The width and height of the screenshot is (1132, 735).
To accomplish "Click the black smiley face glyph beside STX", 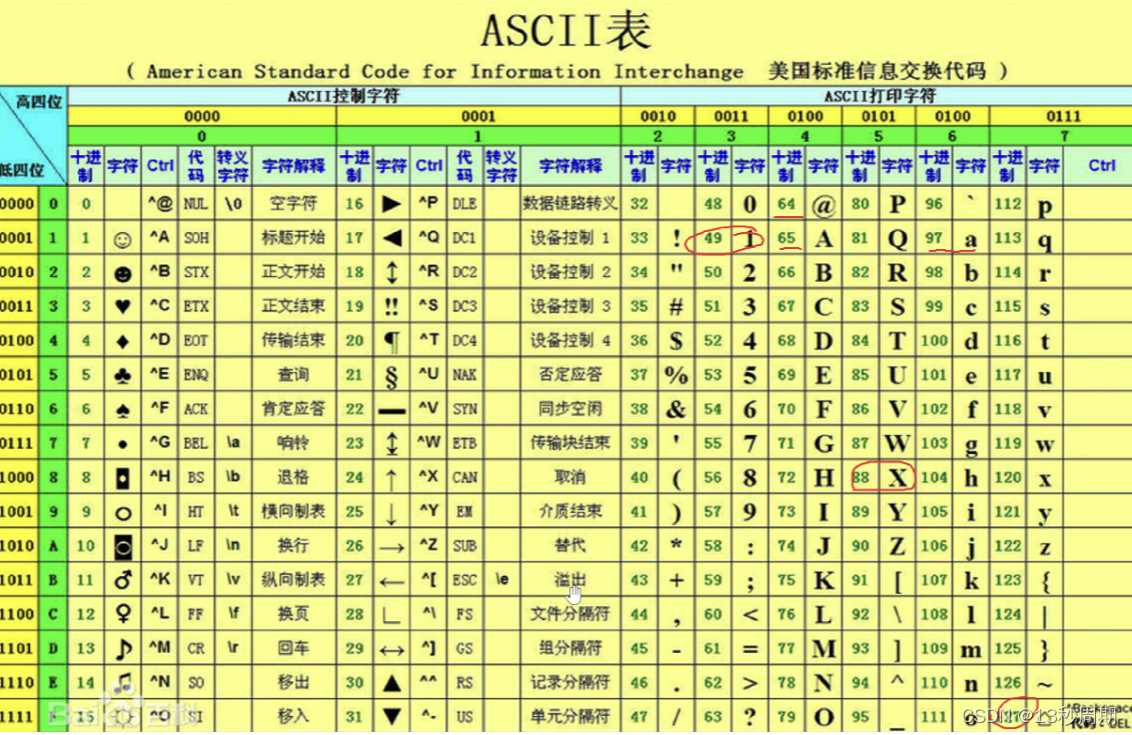I will point(123,274).
